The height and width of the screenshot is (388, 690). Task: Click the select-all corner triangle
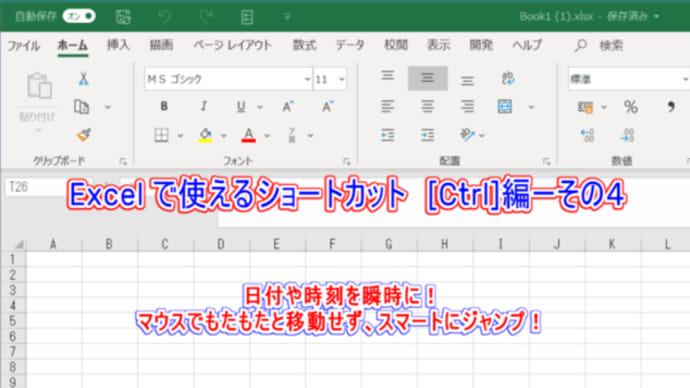pyautogui.click(x=19, y=244)
